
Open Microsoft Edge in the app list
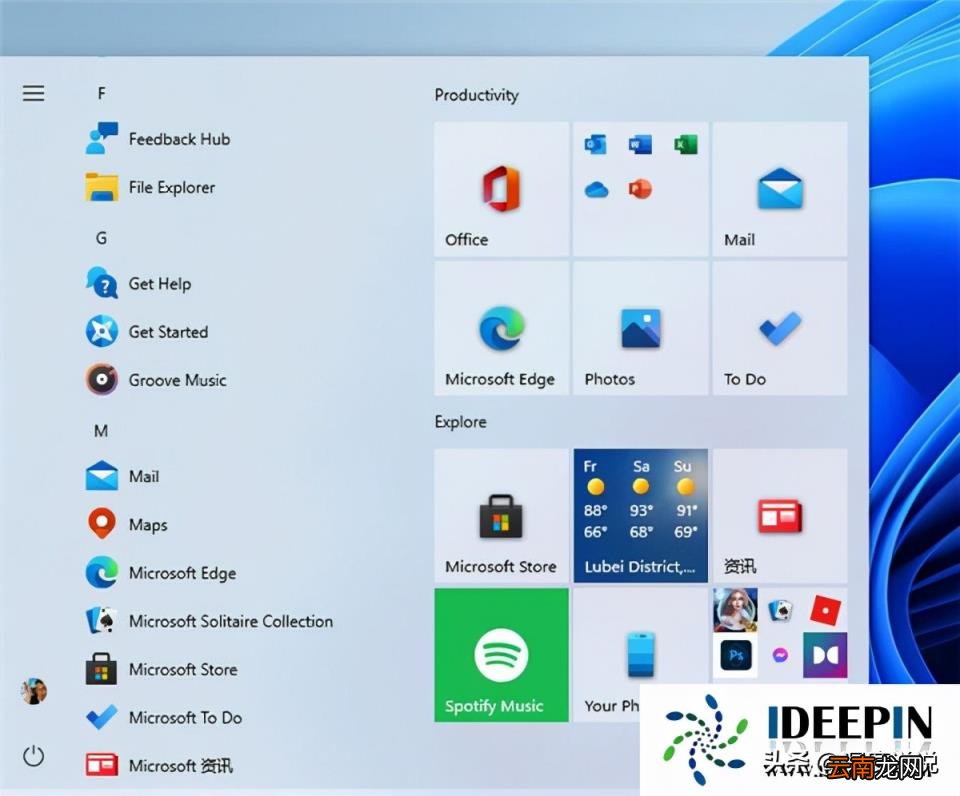click(161, 573)
